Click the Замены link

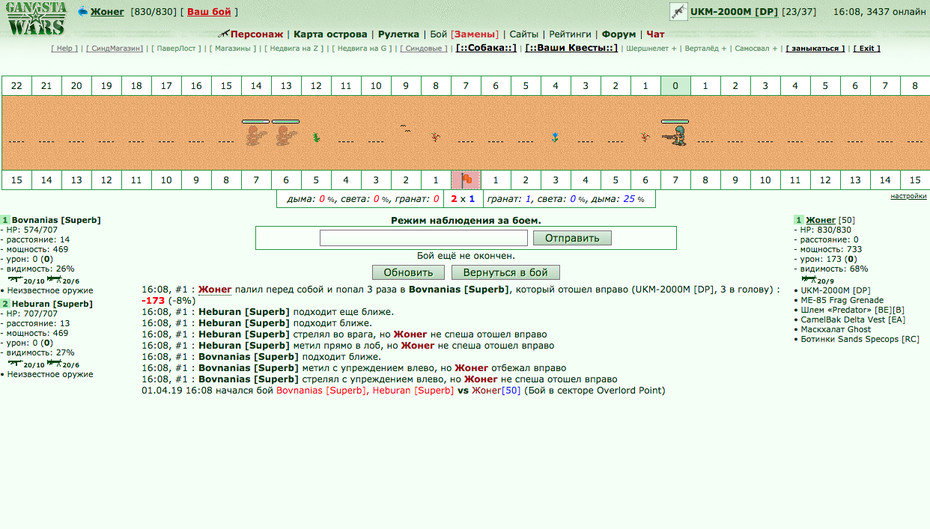(474, 34)
